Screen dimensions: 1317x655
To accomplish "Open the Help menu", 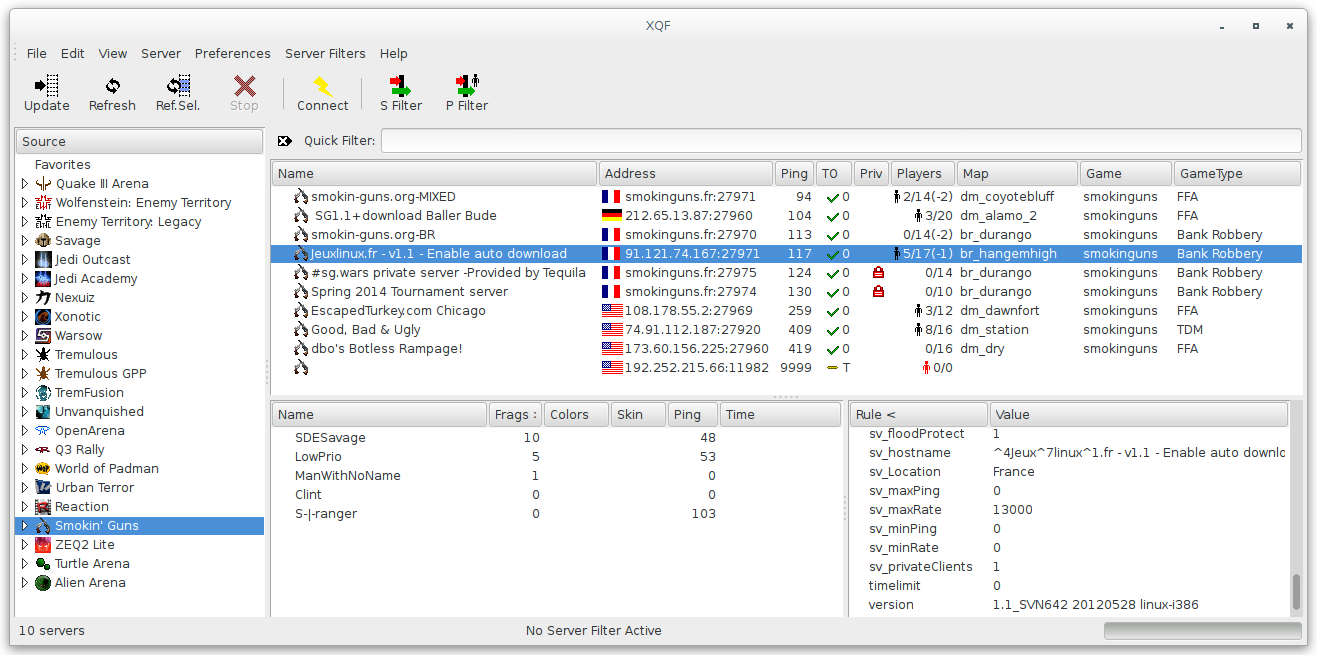I will 393,54.
